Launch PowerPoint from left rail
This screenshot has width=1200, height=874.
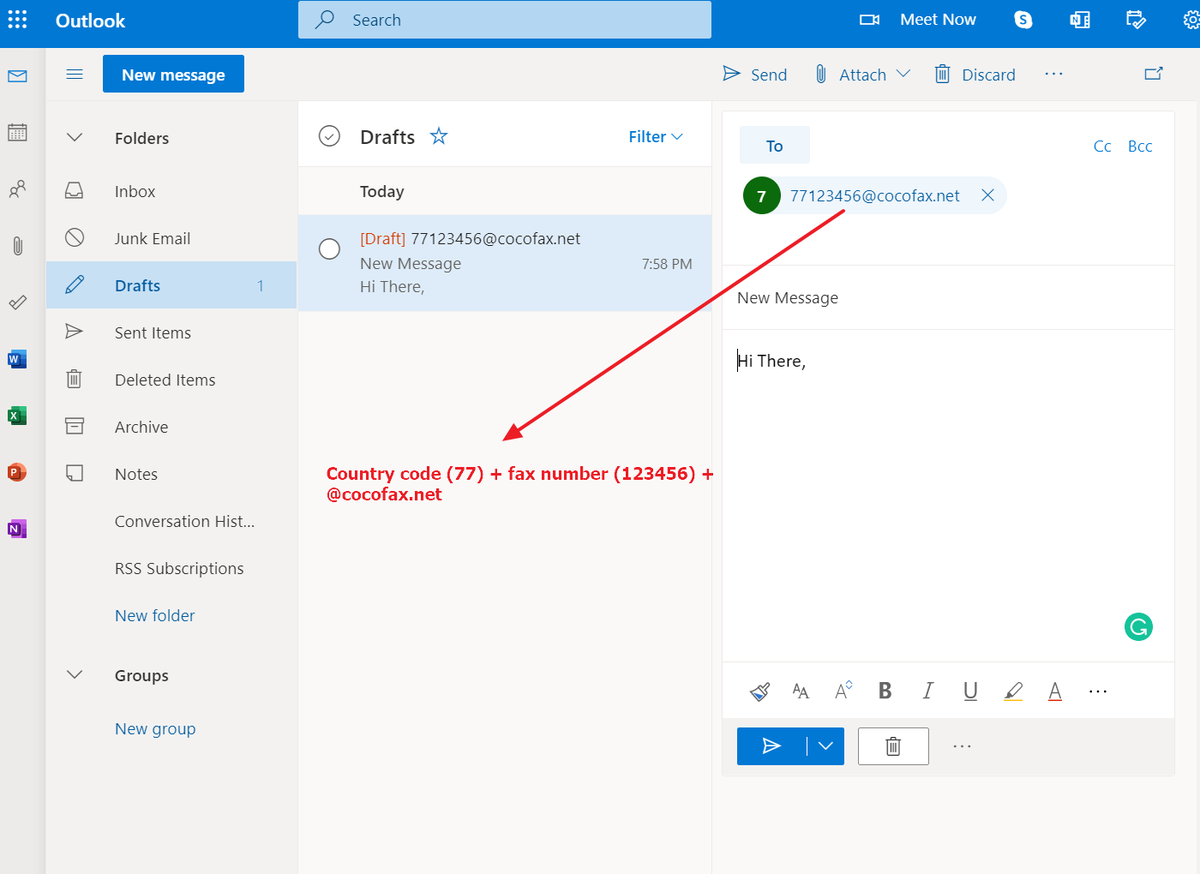coord(17,472)
